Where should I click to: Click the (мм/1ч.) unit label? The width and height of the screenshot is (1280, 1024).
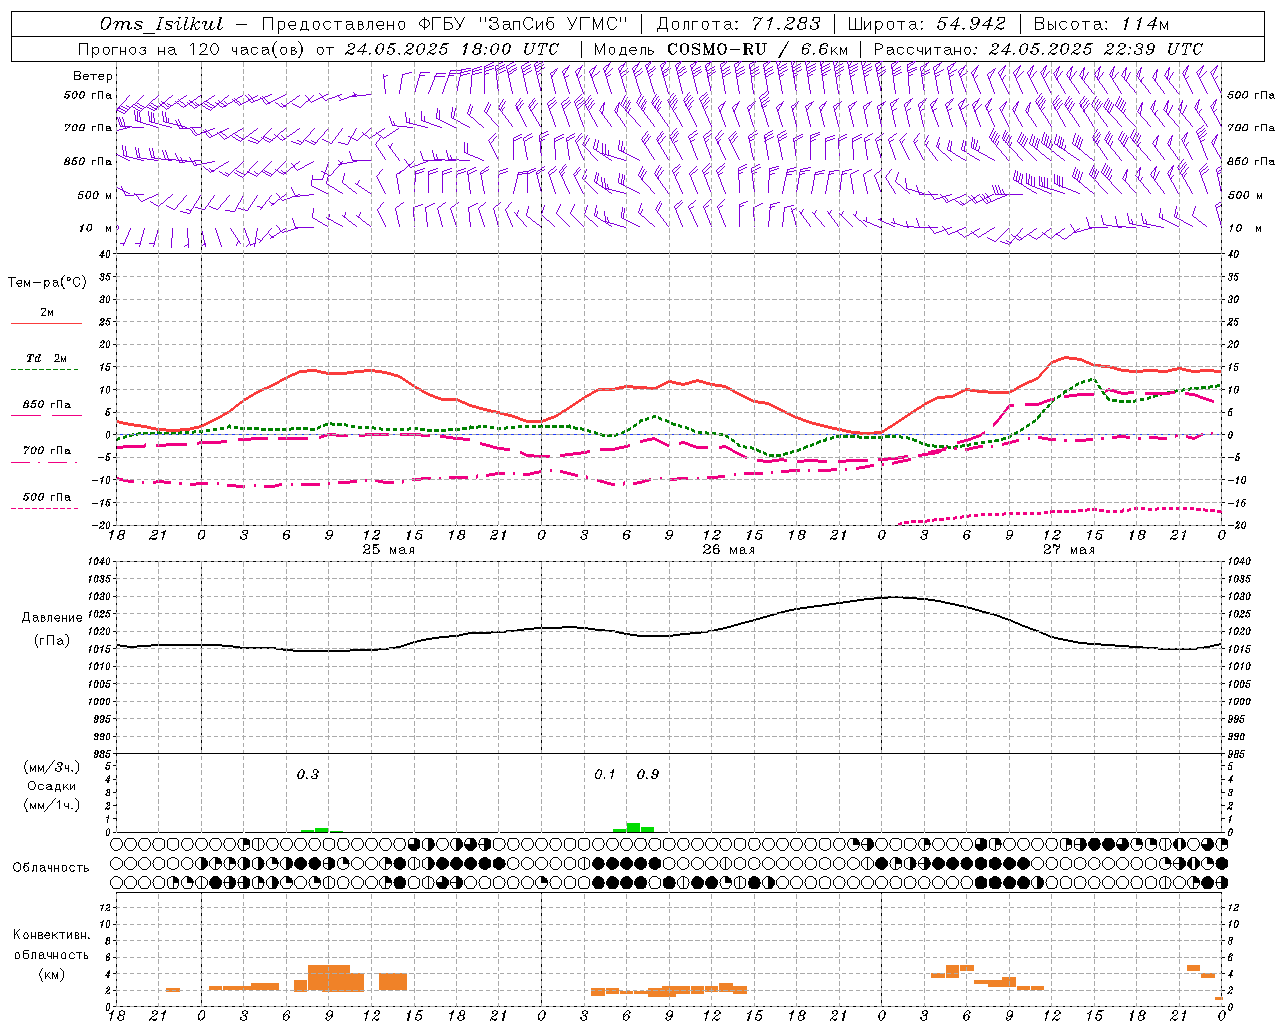[x=52, y=805]
